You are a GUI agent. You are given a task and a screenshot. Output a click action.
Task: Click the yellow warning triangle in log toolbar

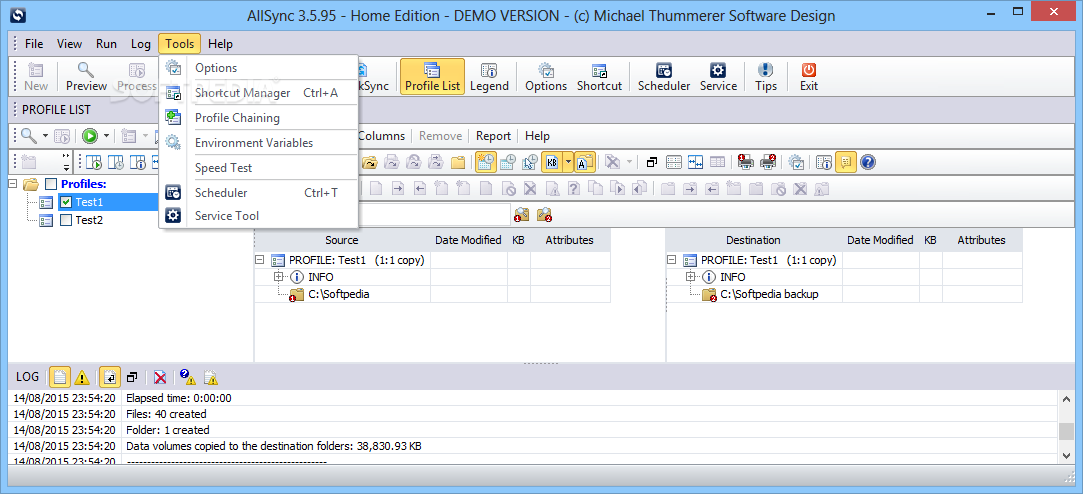pyautogui.click(x=82, y=377)
